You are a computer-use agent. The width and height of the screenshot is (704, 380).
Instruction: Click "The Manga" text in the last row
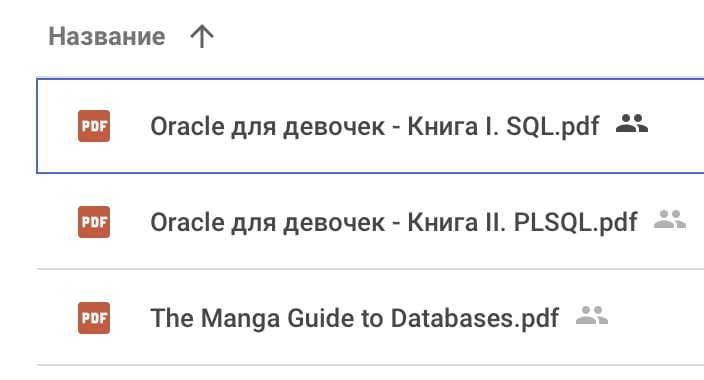point(215,318)
